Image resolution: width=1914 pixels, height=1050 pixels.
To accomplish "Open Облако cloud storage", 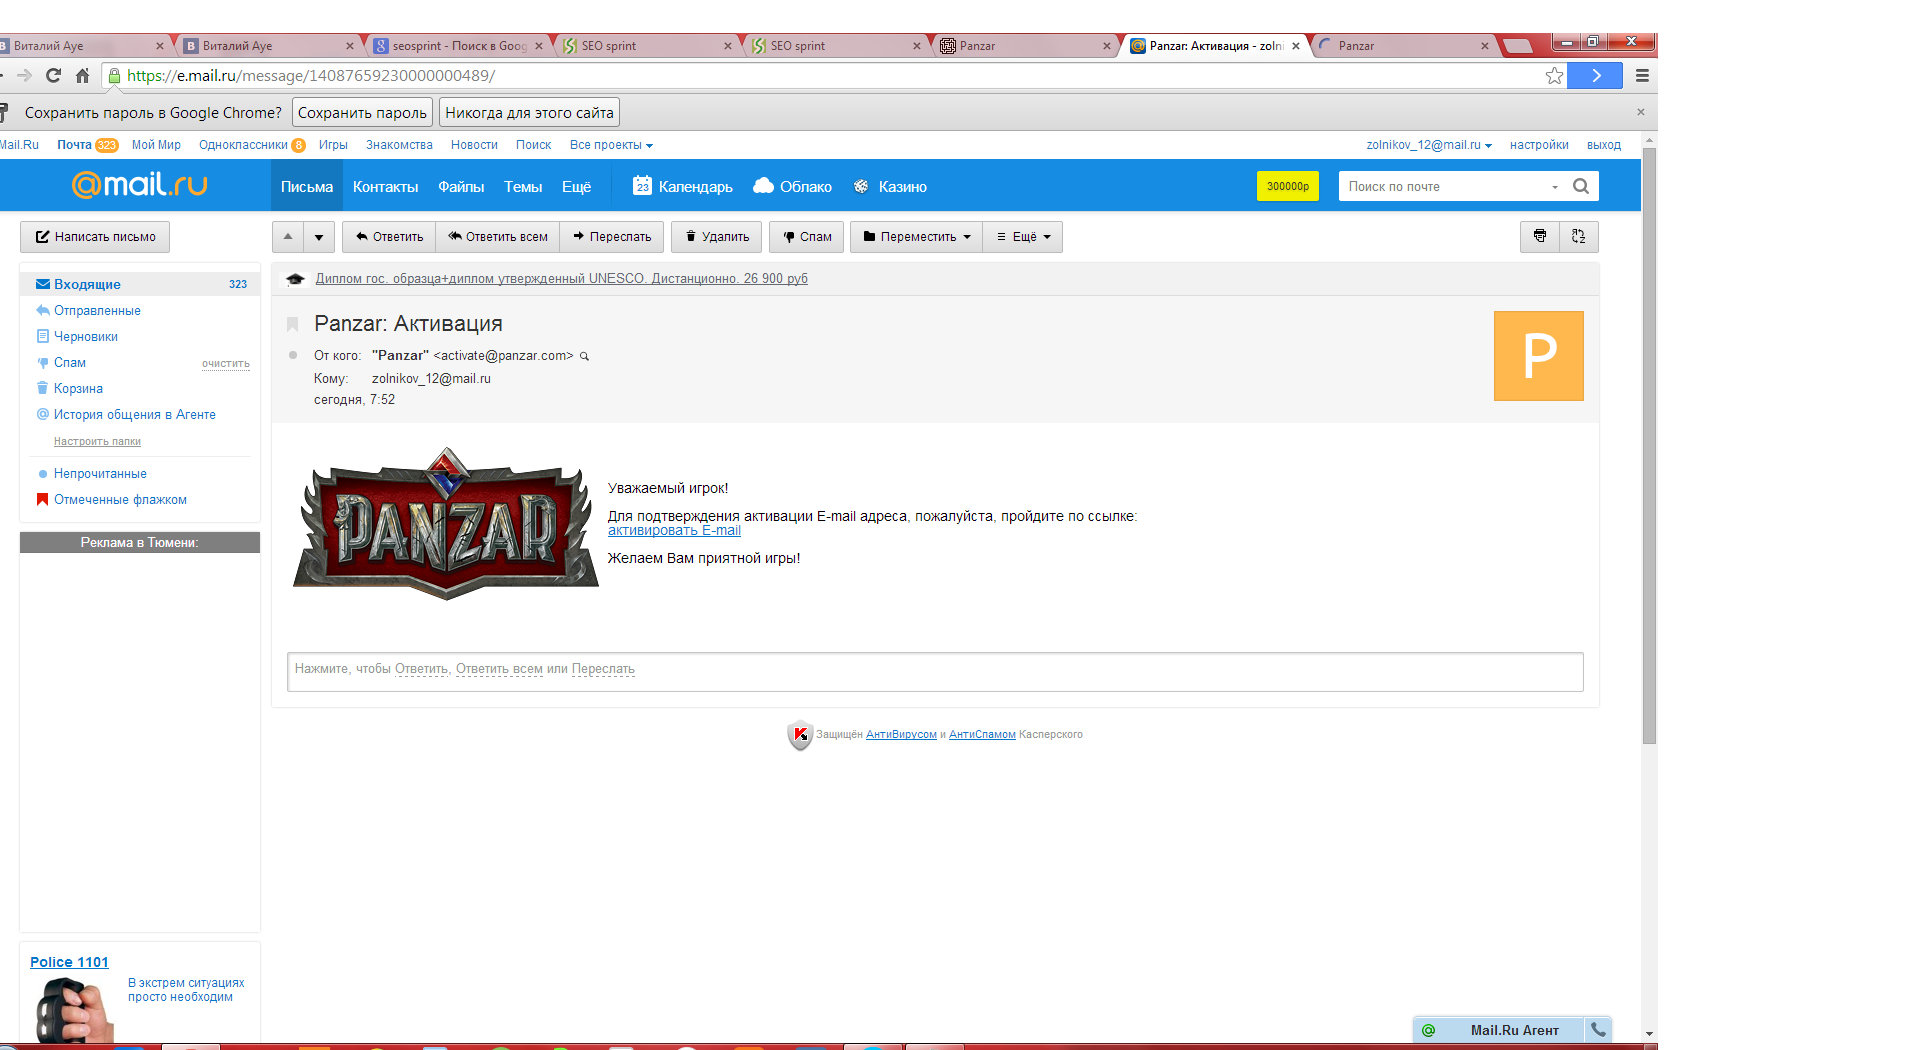I will 792,186.
